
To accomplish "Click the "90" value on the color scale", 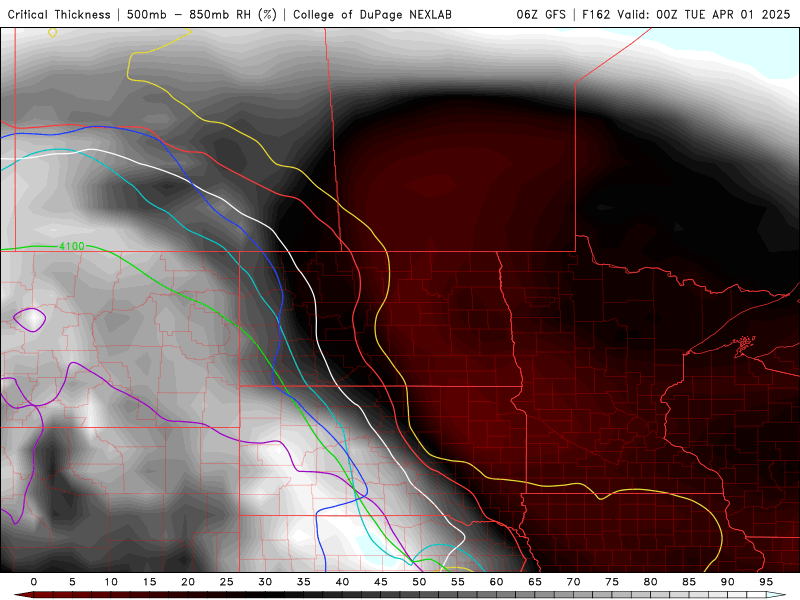I will click(727, 582).
